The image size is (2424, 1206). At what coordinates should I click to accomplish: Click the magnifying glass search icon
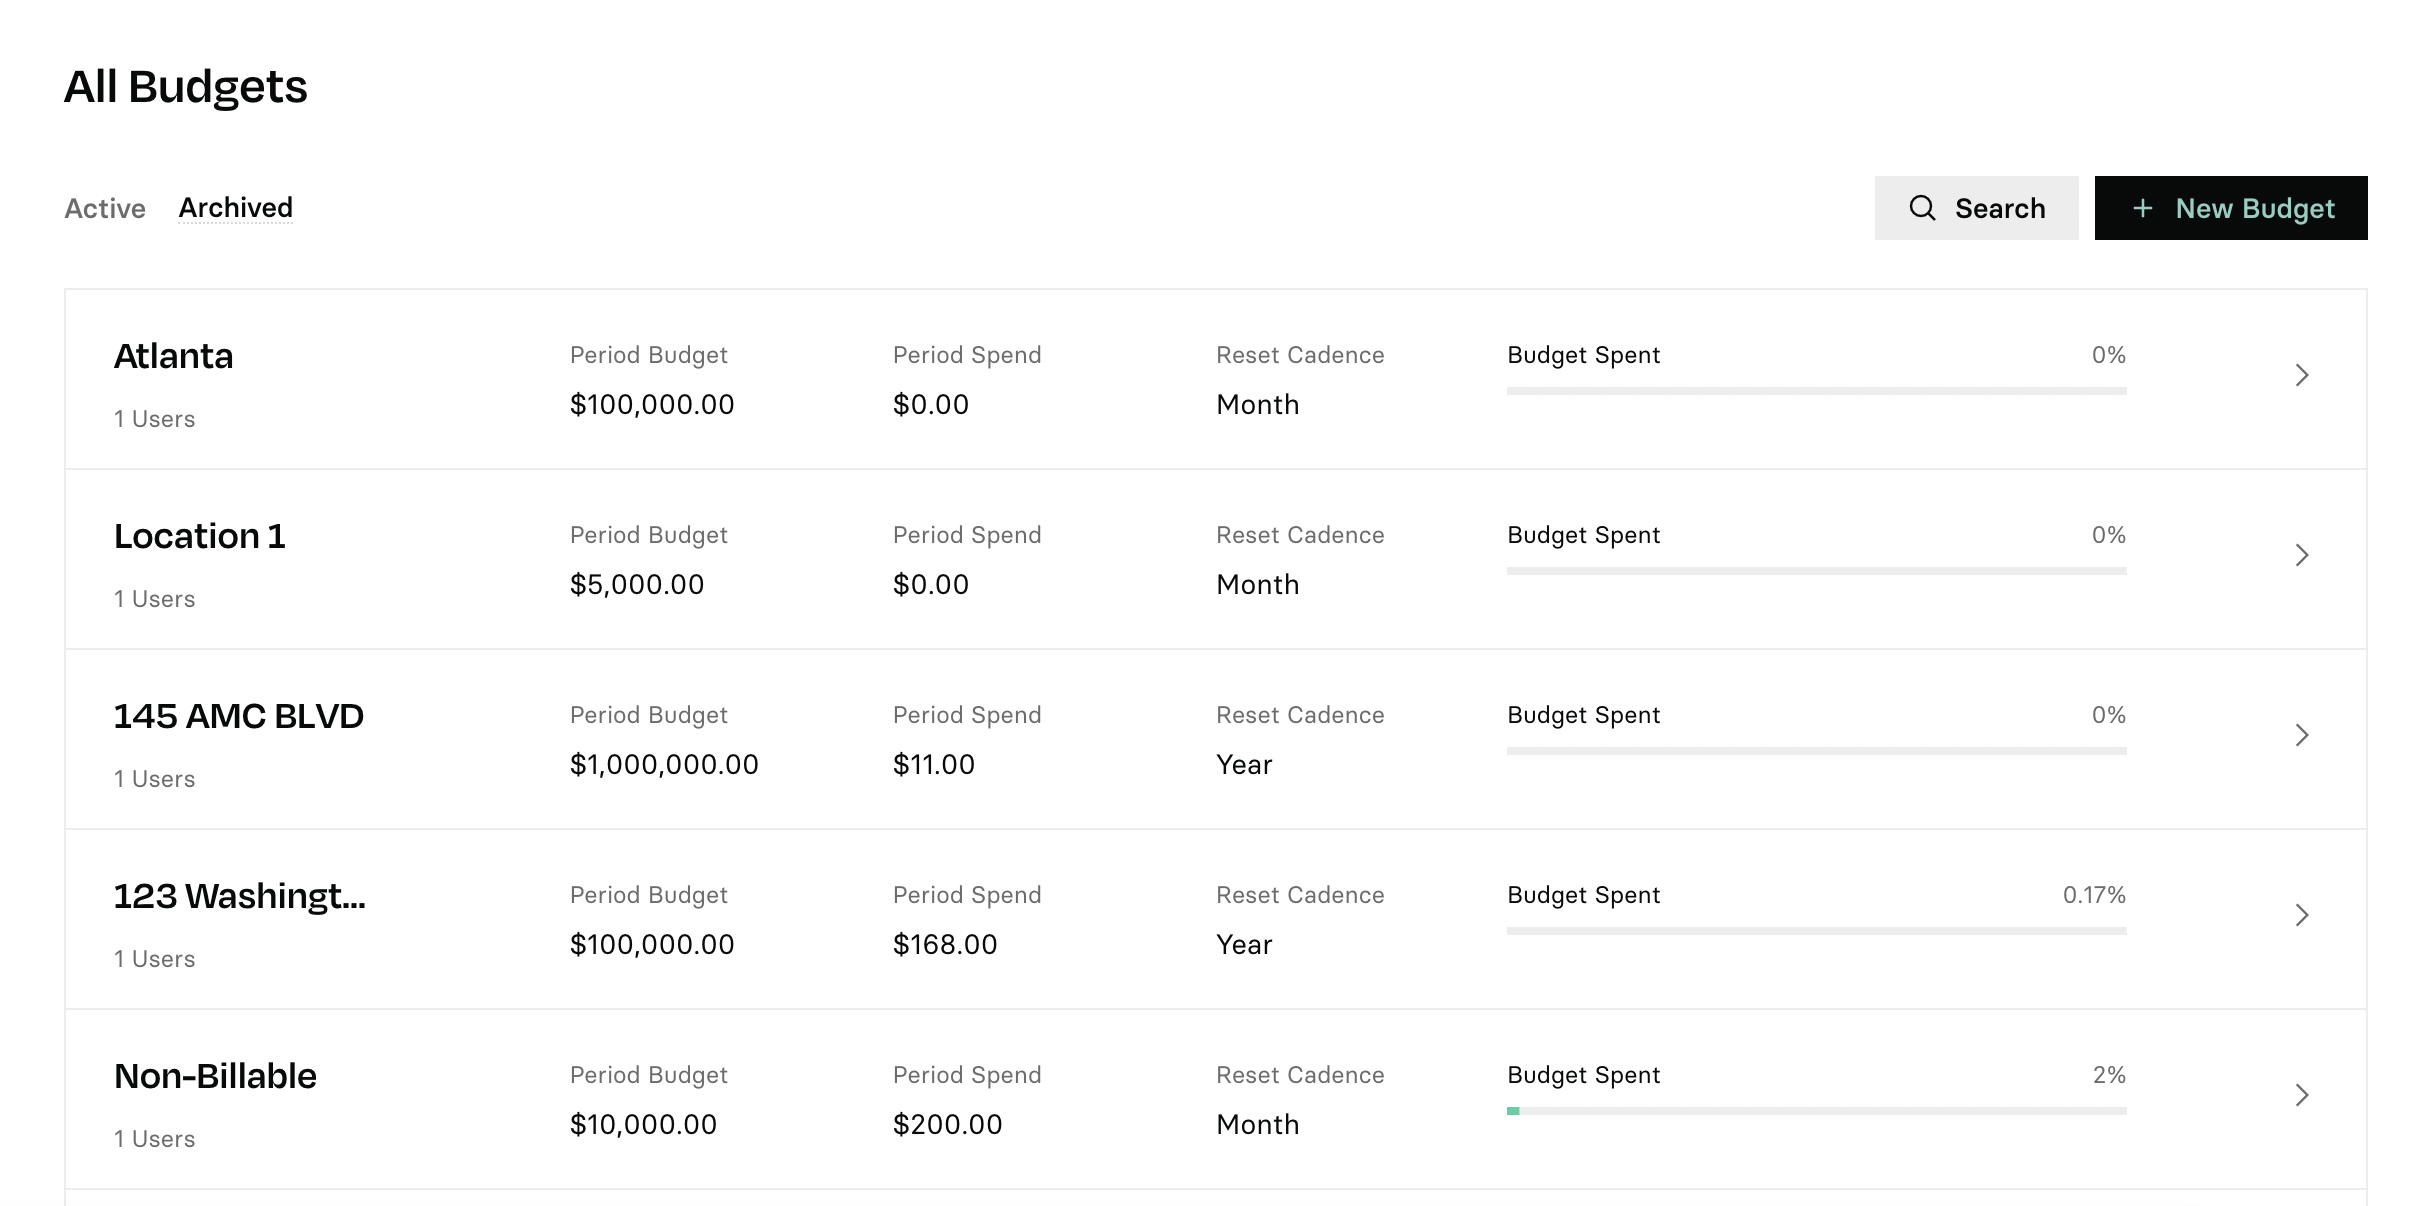pyautogui.click(x=1922, y=208)
